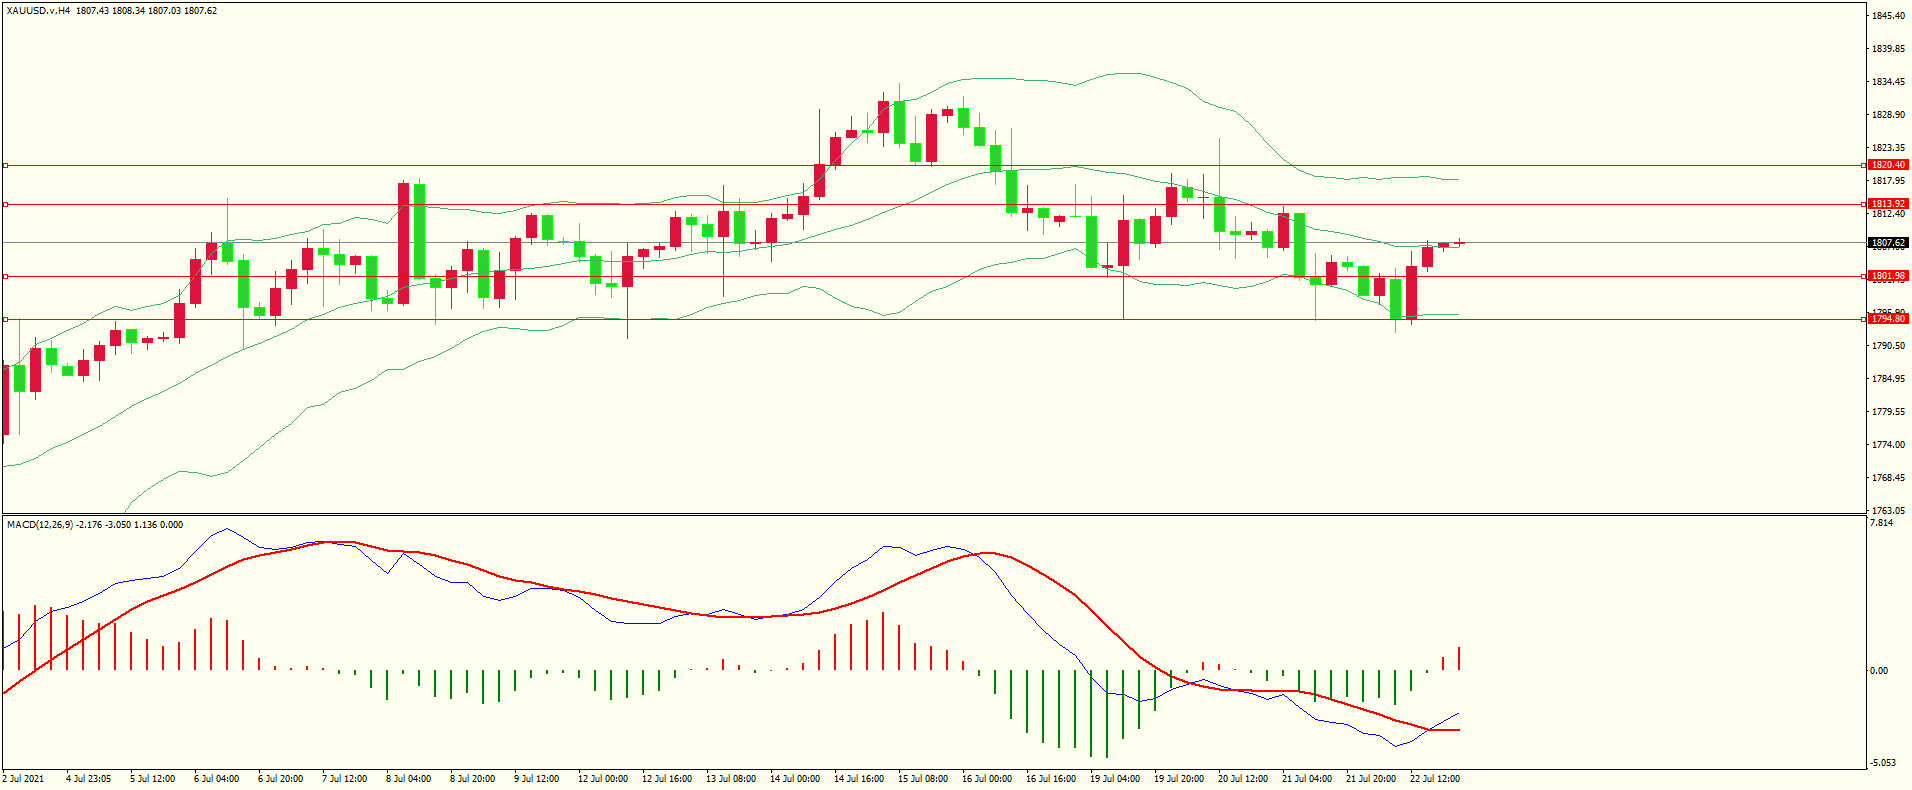
Task: Click the 1845.40 price axis label
Action: 1888,16
